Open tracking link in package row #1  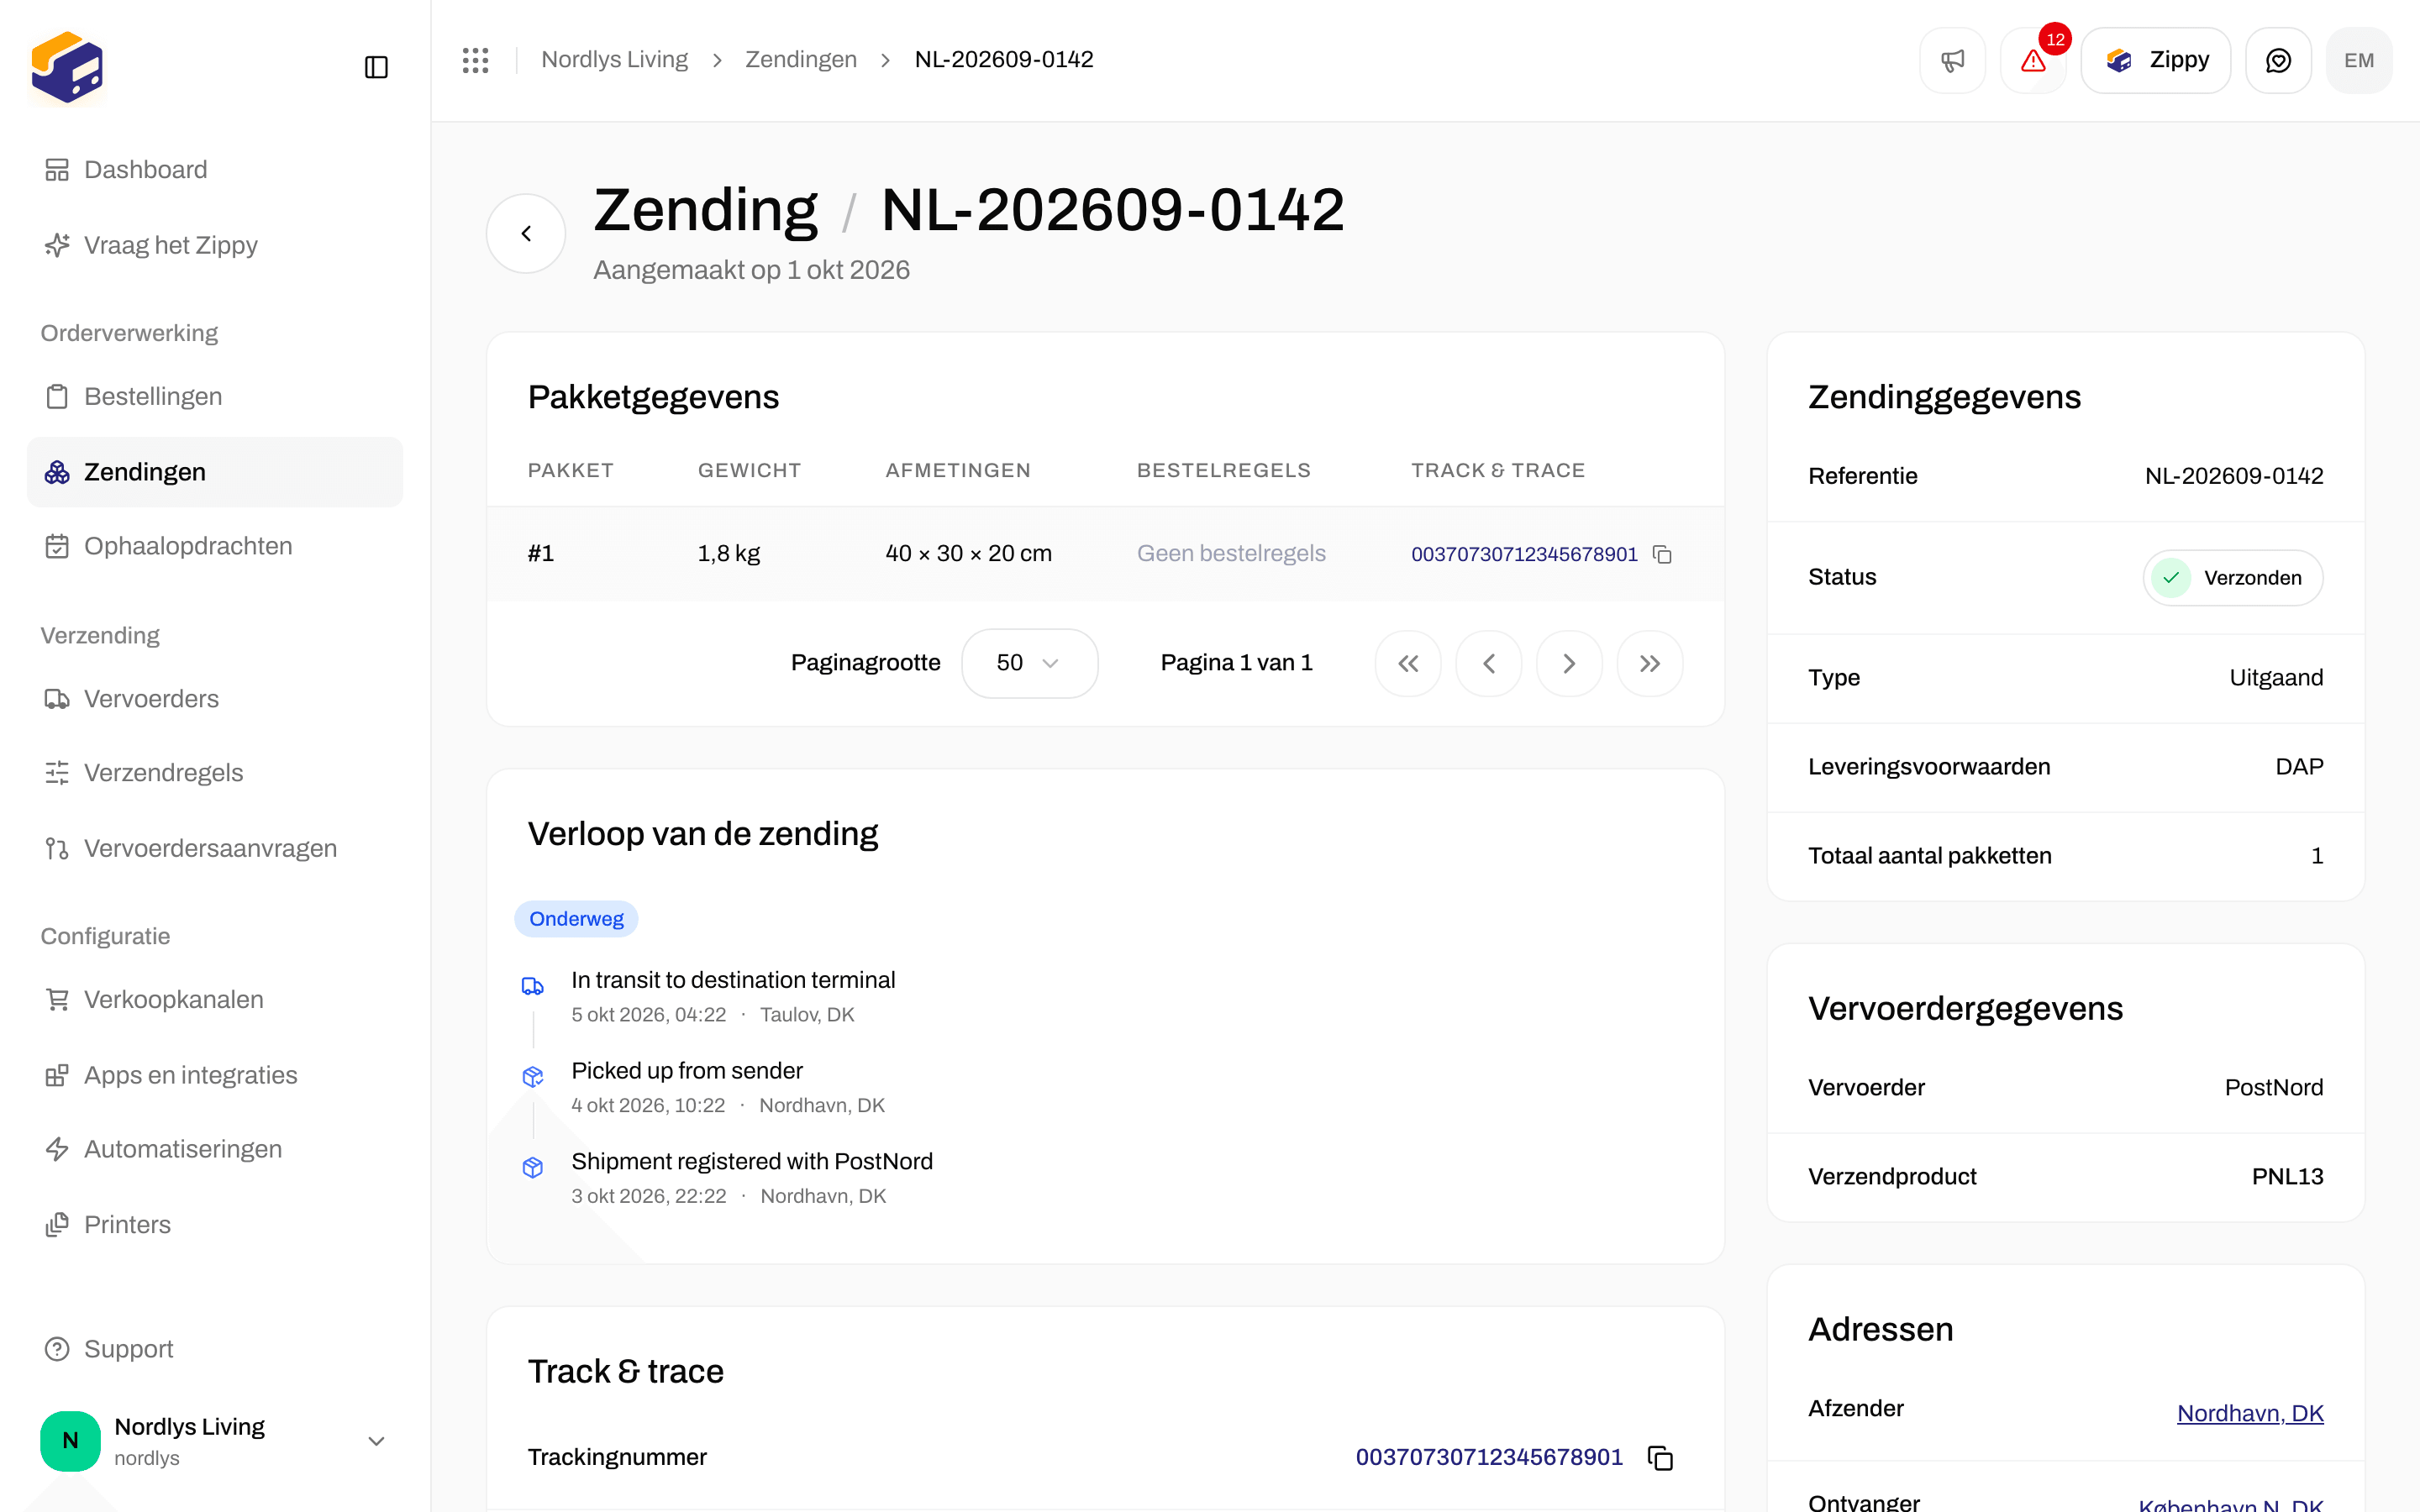pos(1524,554)
